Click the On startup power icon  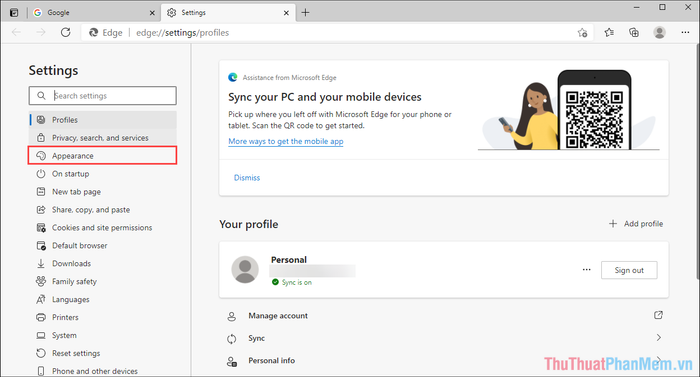[41, 174]
